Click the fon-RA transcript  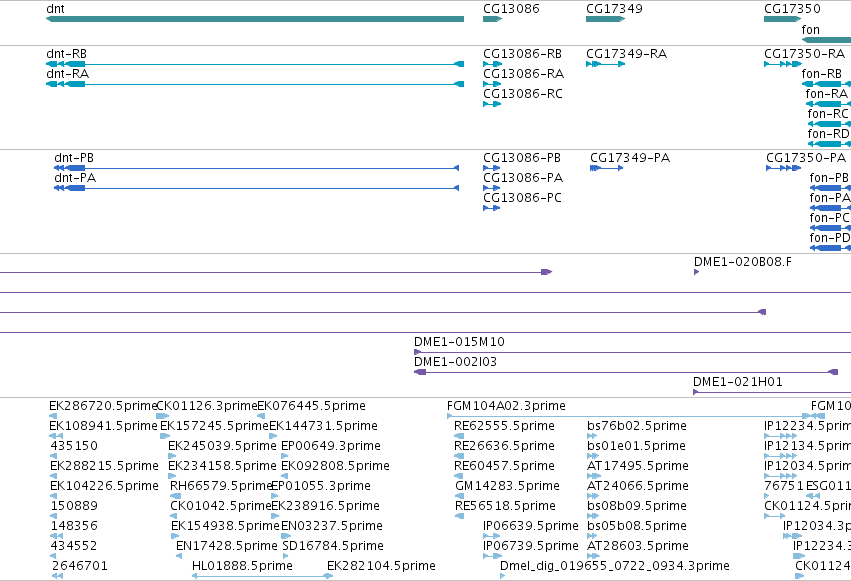click(828, 104)
